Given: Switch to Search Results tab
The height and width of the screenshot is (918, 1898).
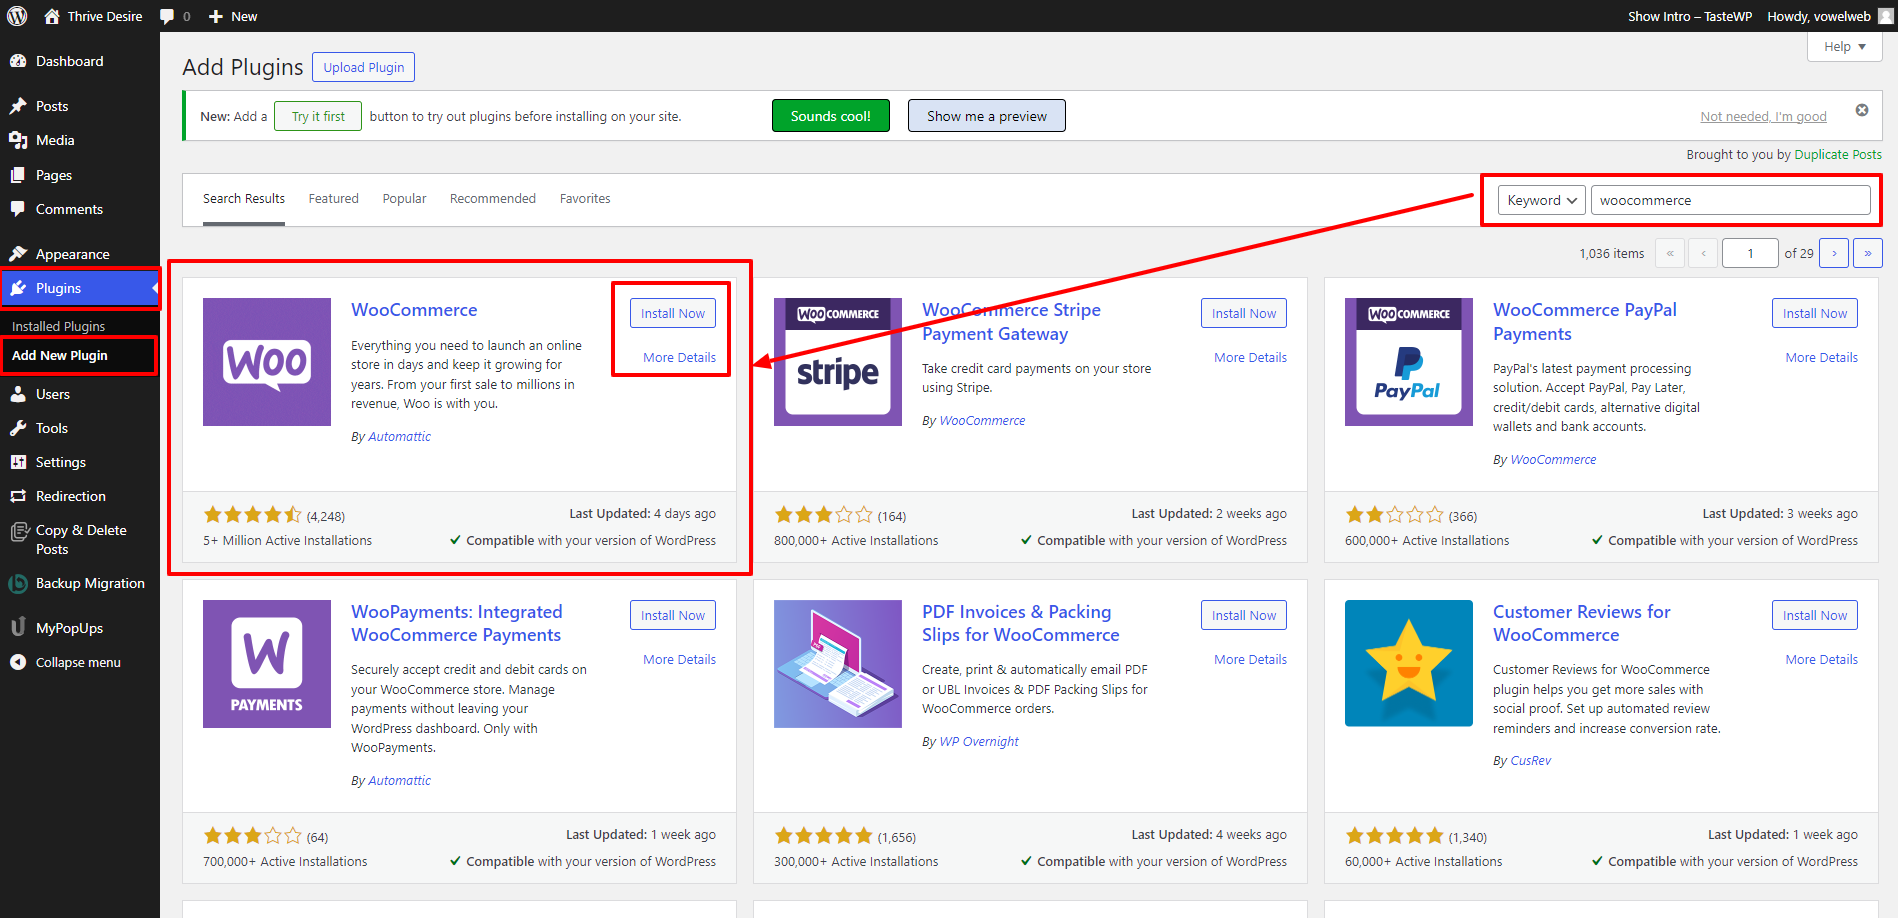Looking at the screenshot, I should (x=244, y=199).
